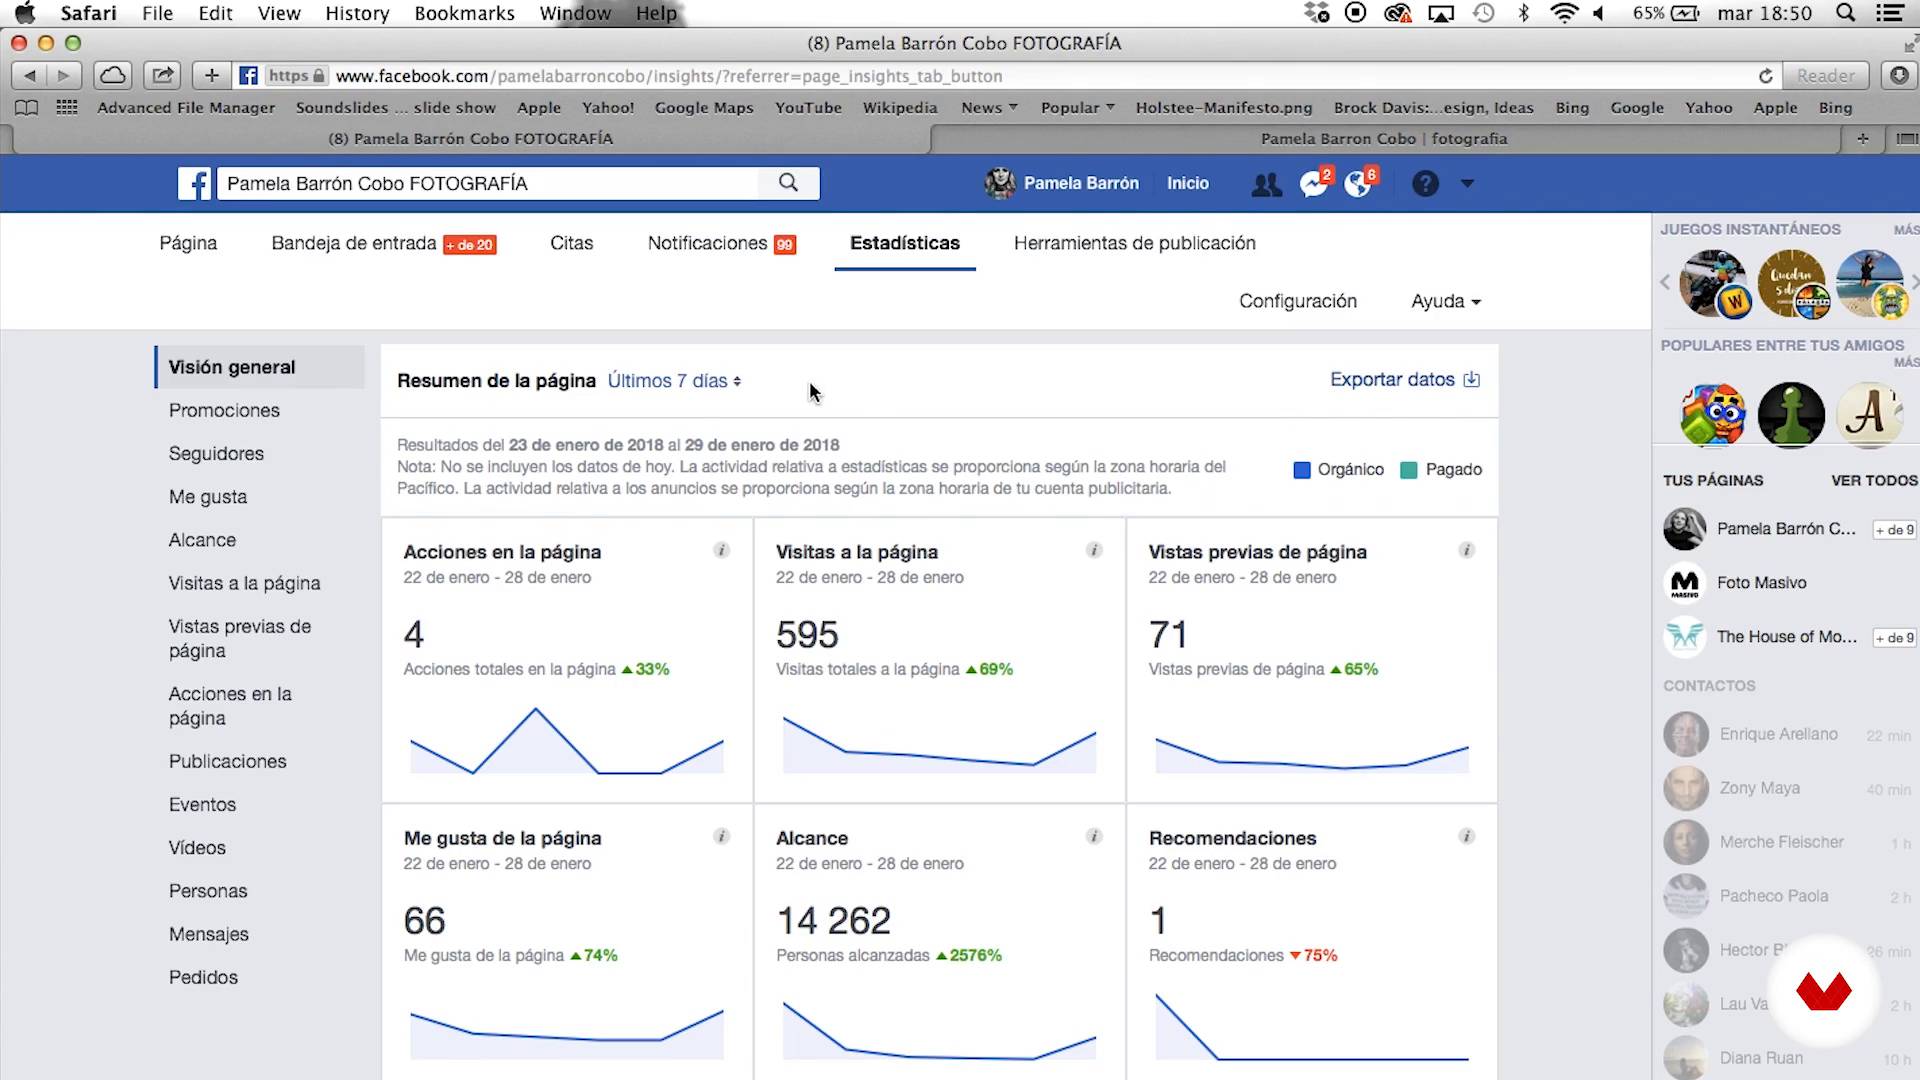Click info icon on Alcance card
This screenshot has width=1920, height=1080.
click(x=1094, y=836)
